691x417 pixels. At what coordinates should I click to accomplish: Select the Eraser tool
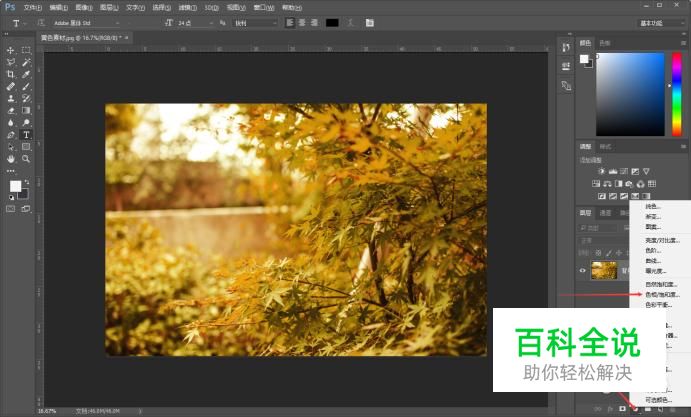11,111
